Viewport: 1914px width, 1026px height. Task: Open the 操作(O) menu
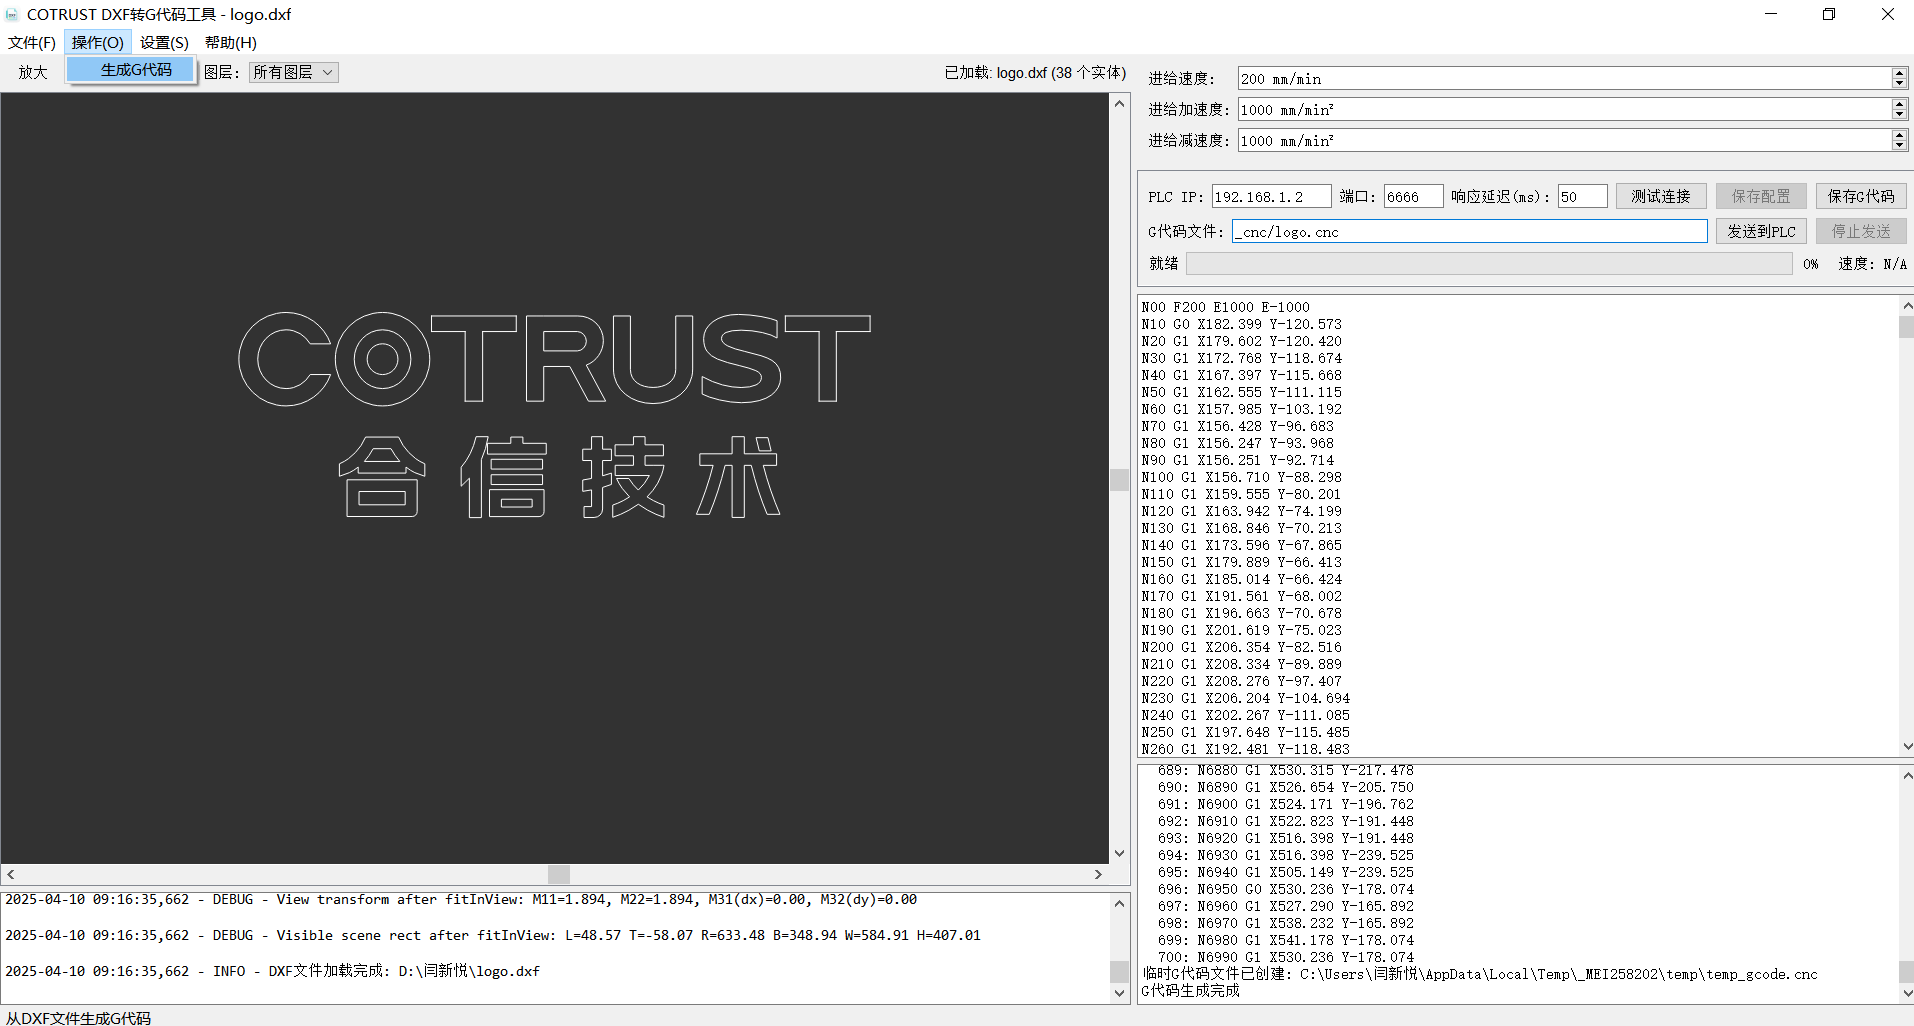pyautogui.click(x=97, y=42)
